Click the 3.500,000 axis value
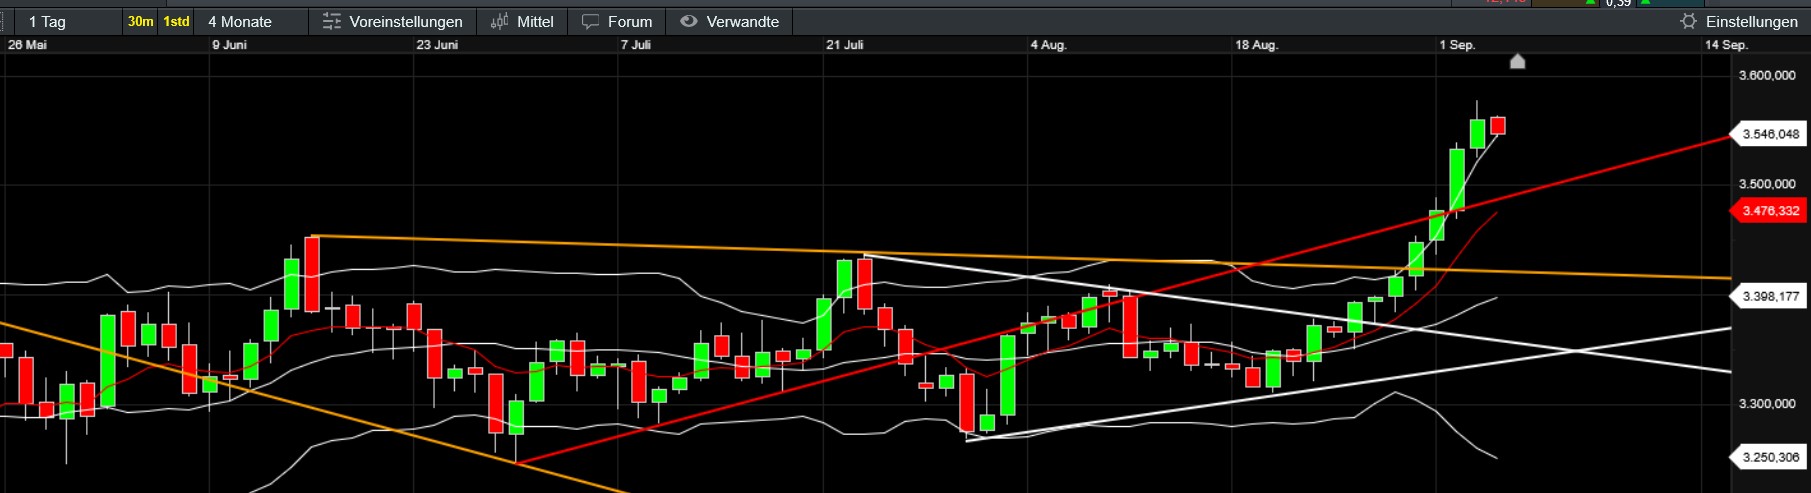This screenshot has height=493, width=1811. (1767, 184)
